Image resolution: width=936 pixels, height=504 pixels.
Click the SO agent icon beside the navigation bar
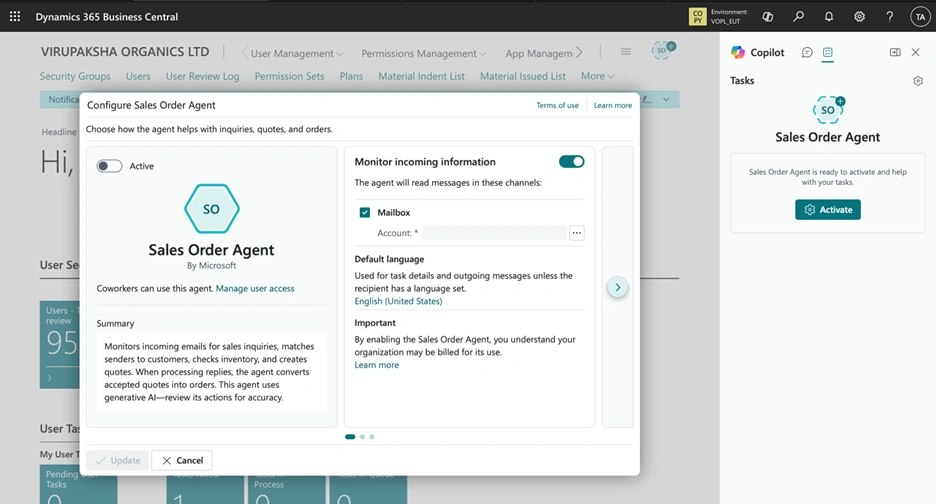(663, 50)
